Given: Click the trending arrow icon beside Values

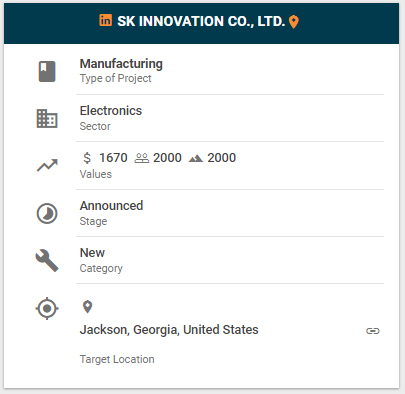Looking at the screenshot, I should pyautogui.click(x=47, y=165).
